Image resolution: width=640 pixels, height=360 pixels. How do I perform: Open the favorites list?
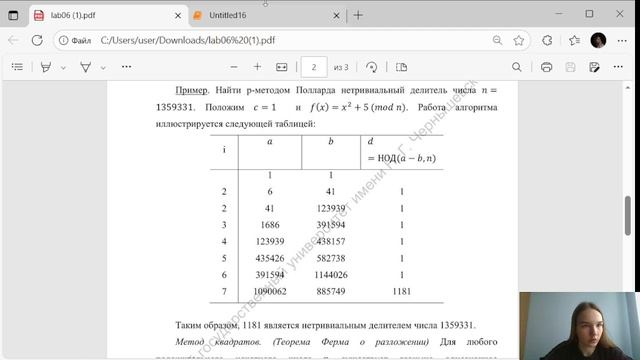tap(574, 40)
